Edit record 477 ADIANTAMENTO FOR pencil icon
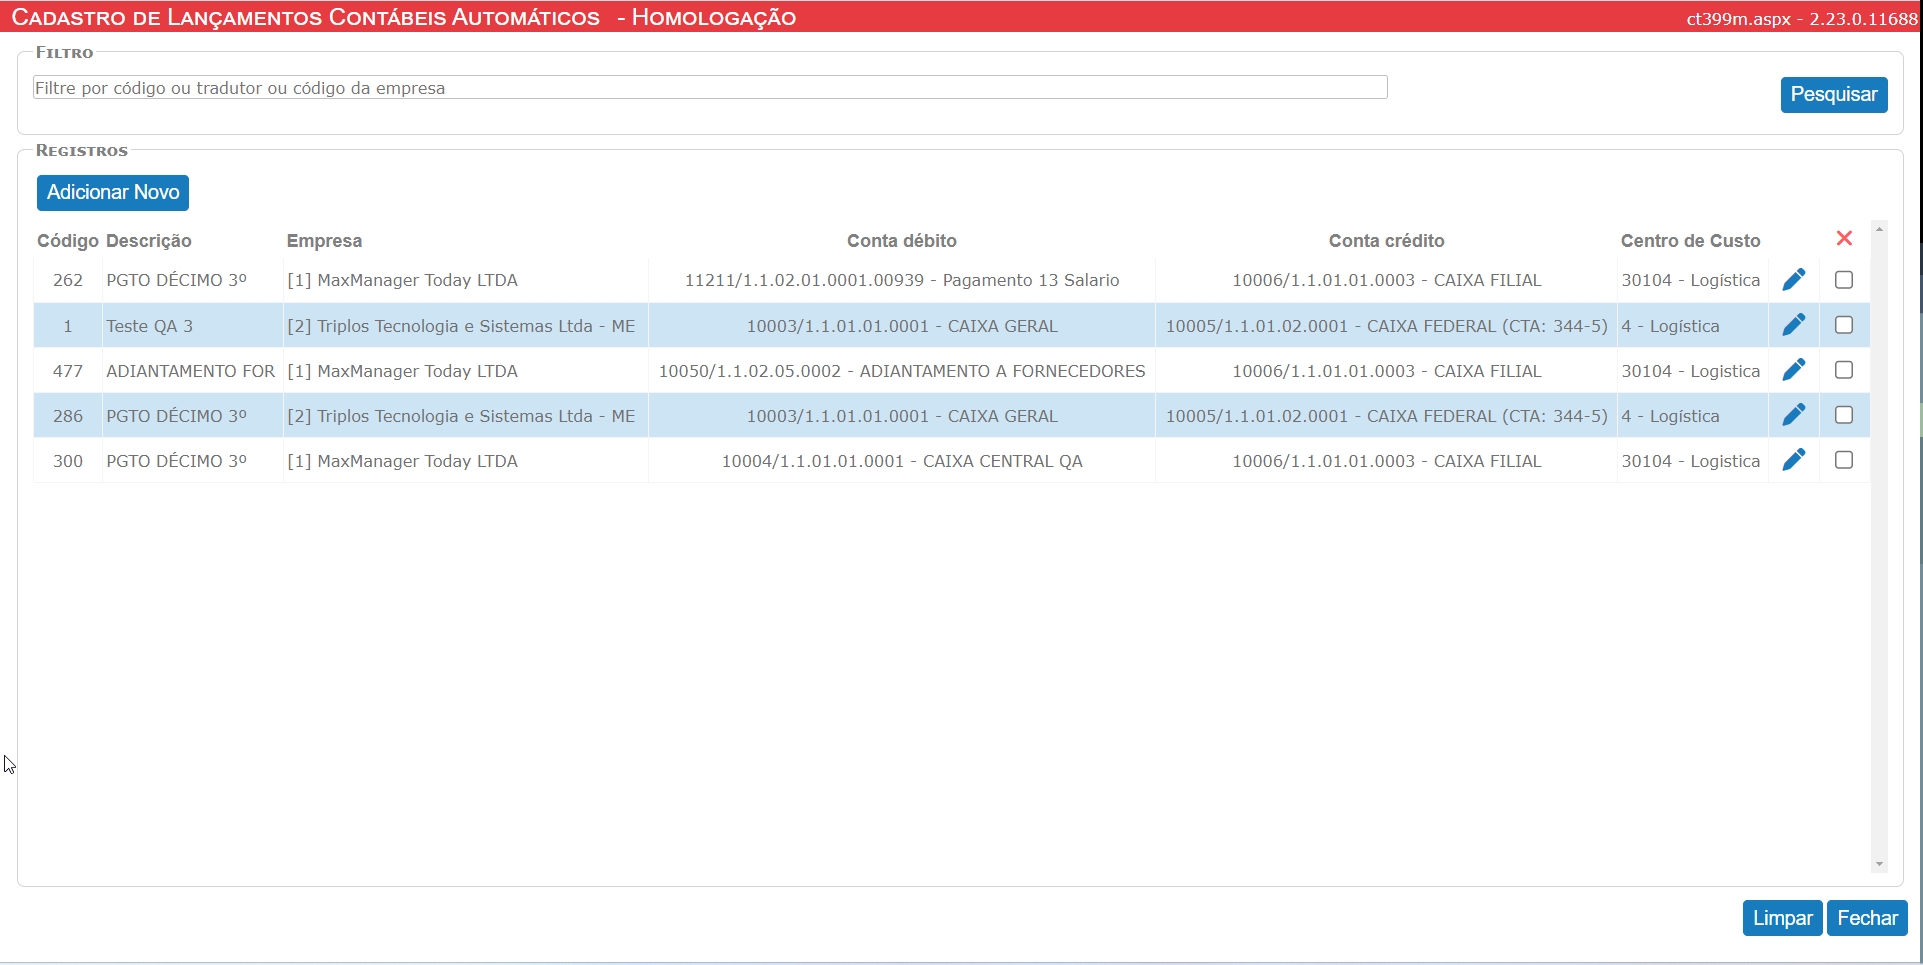This screenshot has width=1923, height=965. coord(1794,370)
